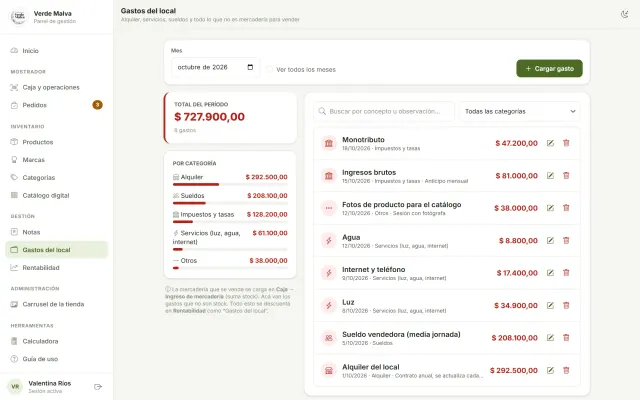Image resolution: width=640 pixels, height=400 pixels.
Task: Edit the Luz expense
Action: point(550,305)
